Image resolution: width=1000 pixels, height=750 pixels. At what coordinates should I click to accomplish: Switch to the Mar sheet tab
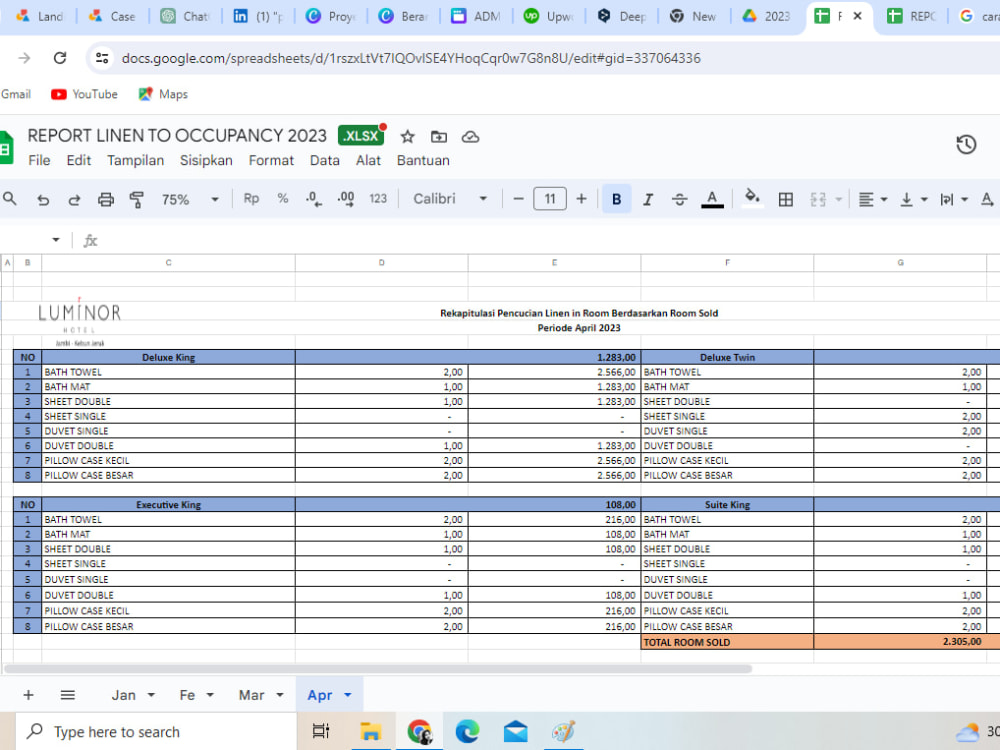point(251,695)
